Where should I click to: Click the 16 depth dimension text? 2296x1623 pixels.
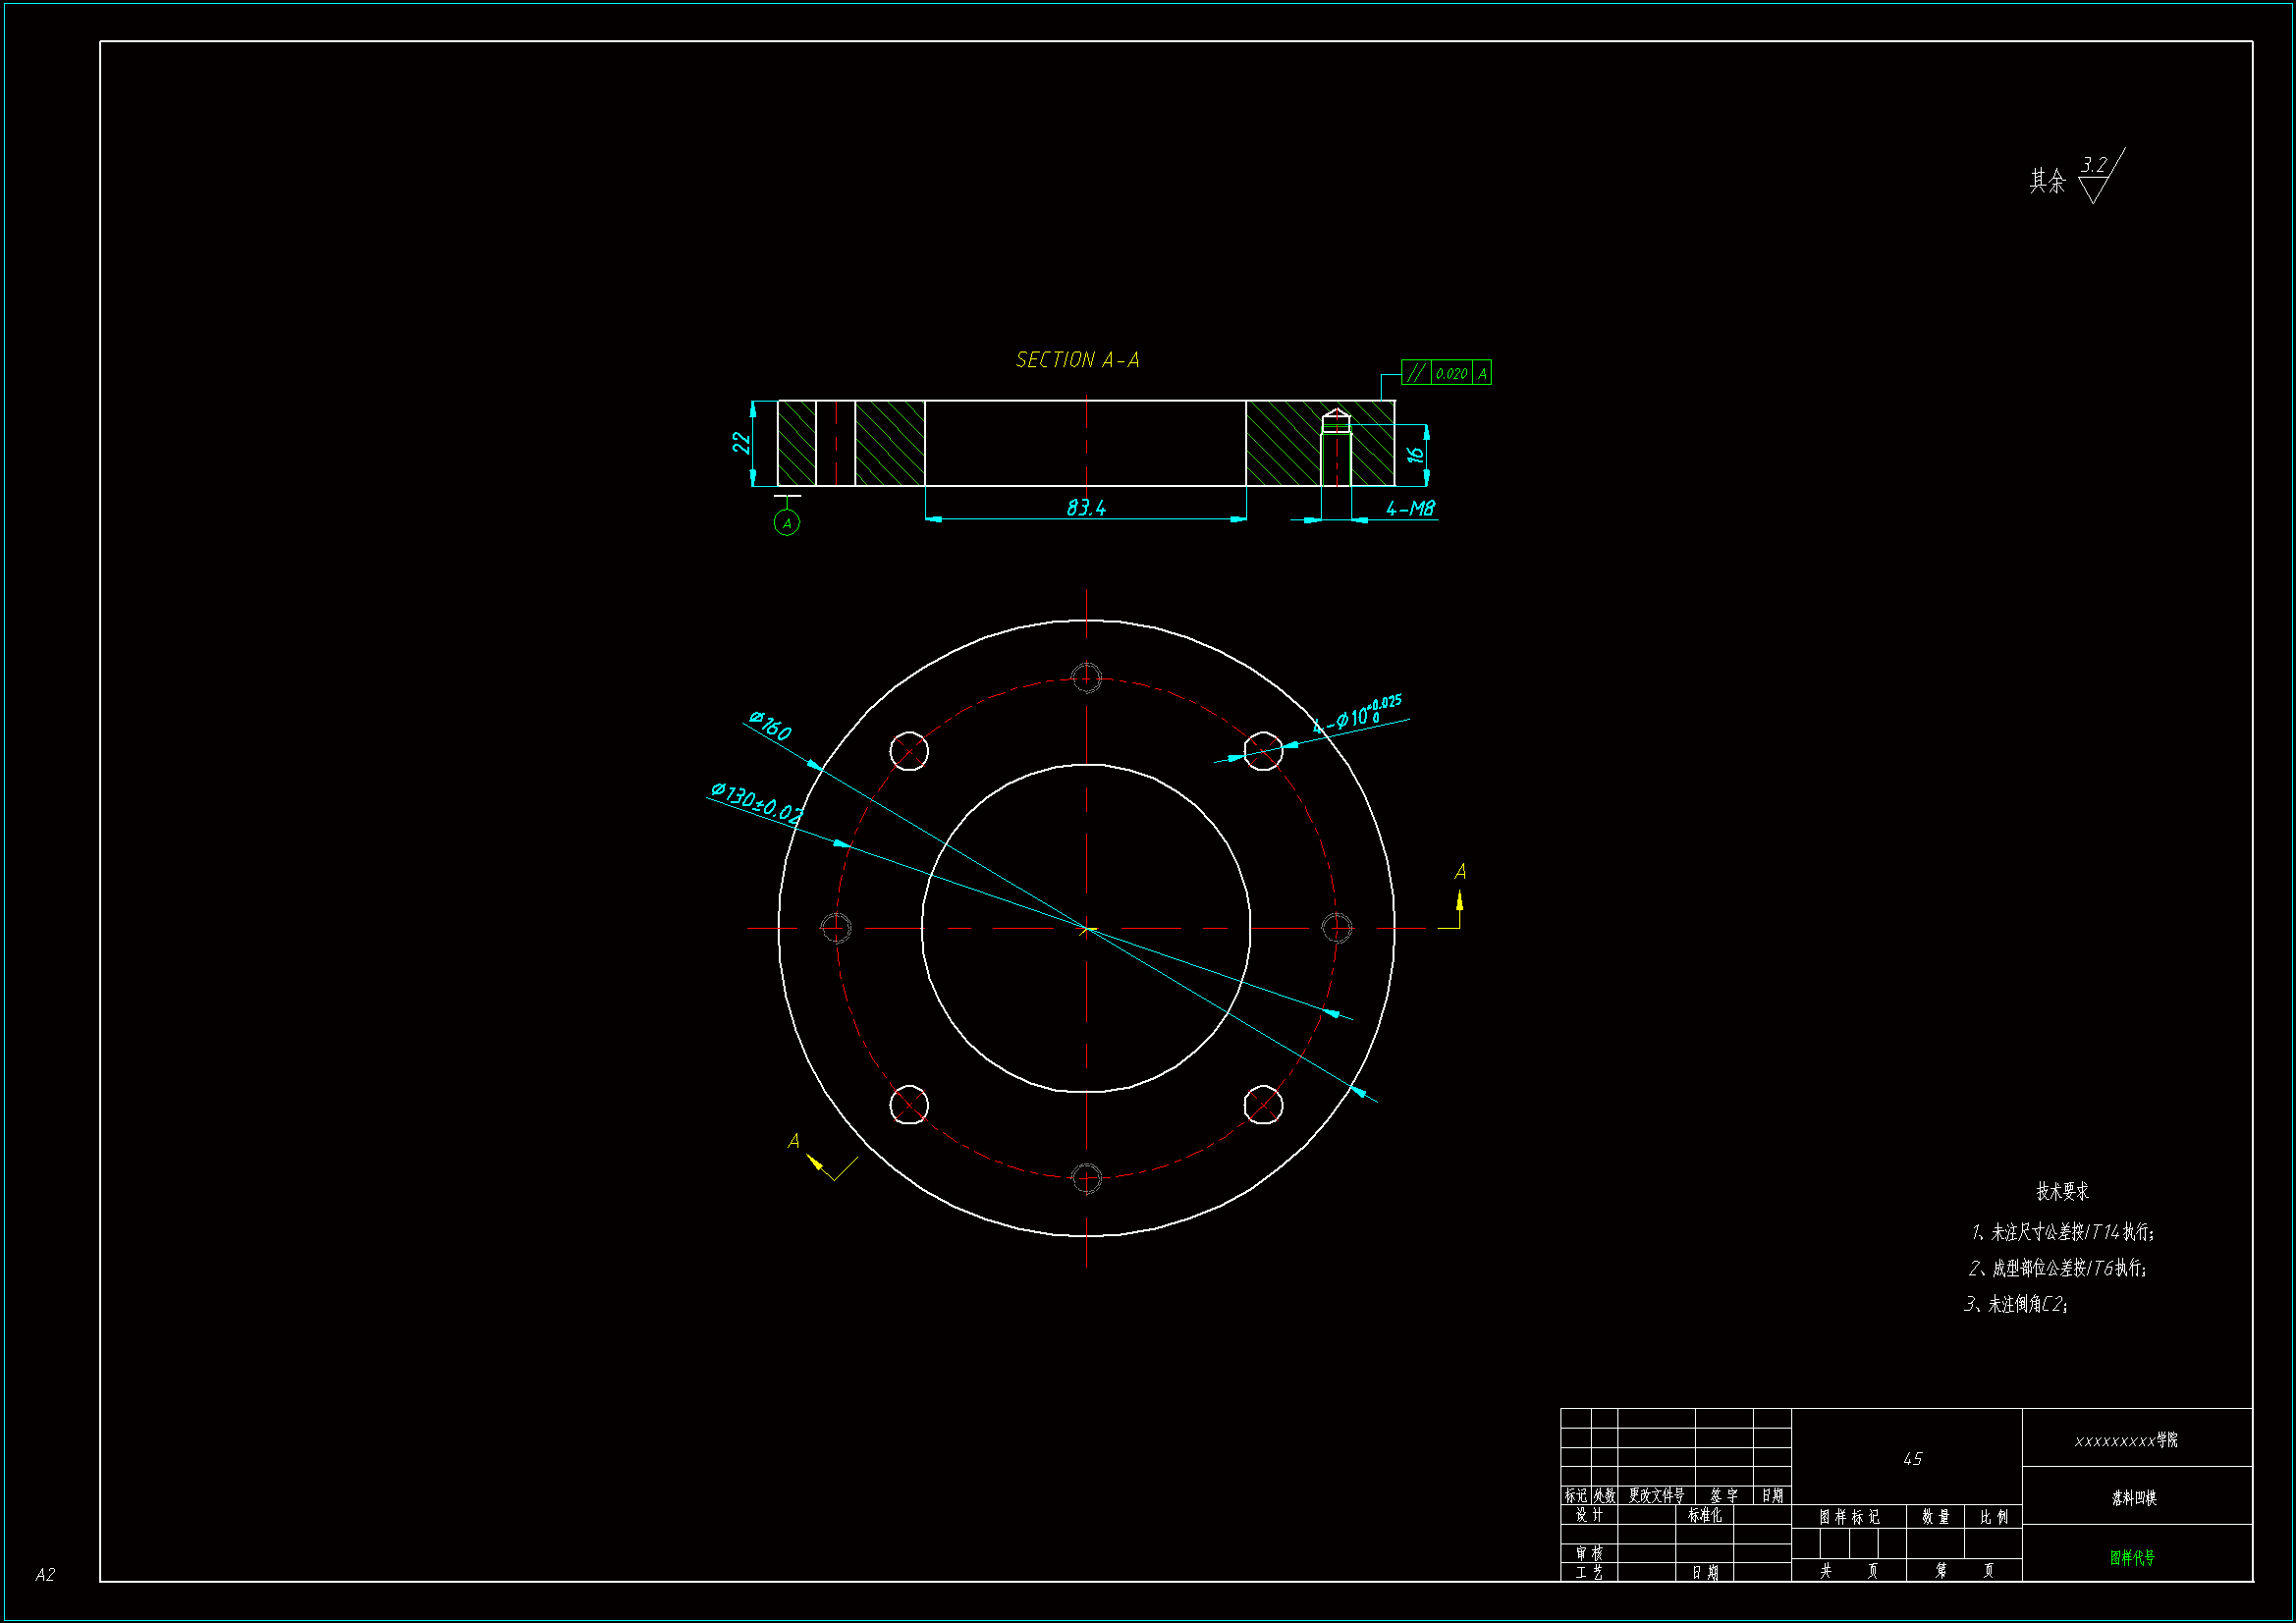click(1415, 454)
